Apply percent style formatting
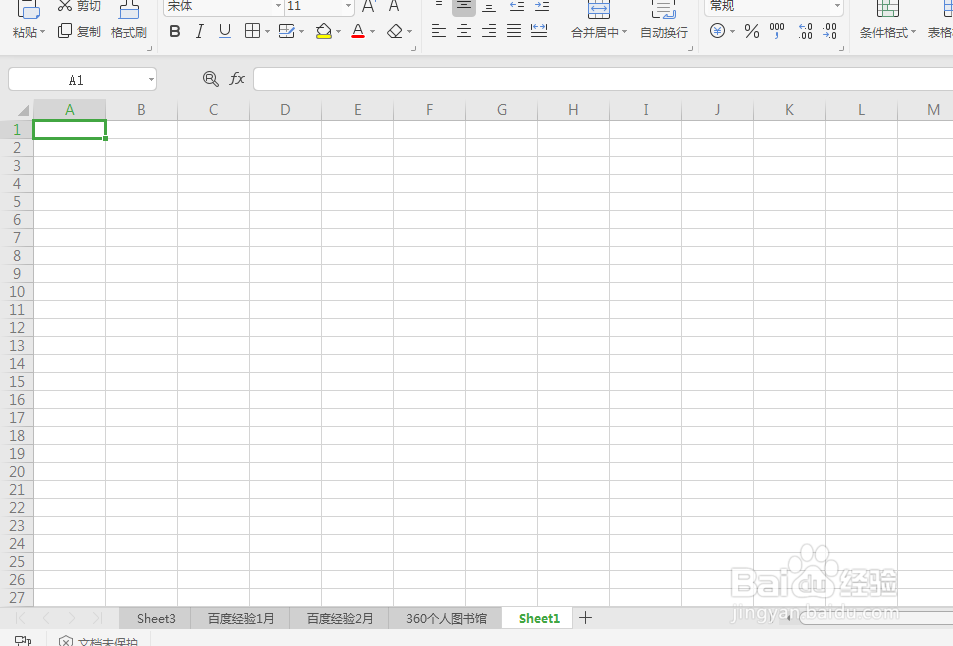953x646 pixels. [x=752, y=32]
